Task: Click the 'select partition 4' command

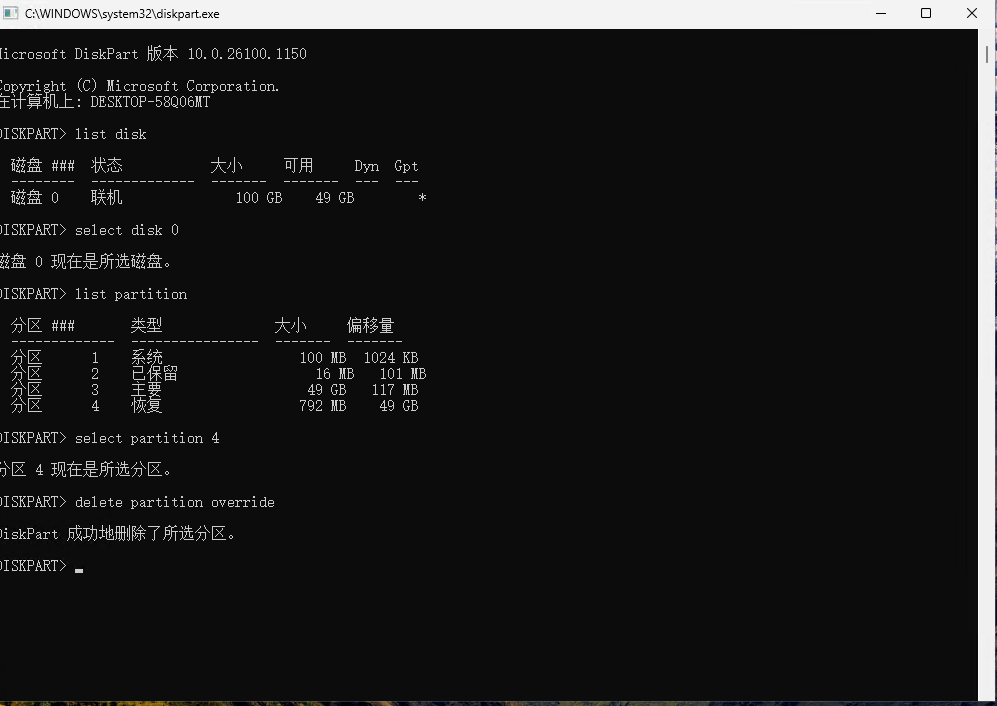Action: 146,438
